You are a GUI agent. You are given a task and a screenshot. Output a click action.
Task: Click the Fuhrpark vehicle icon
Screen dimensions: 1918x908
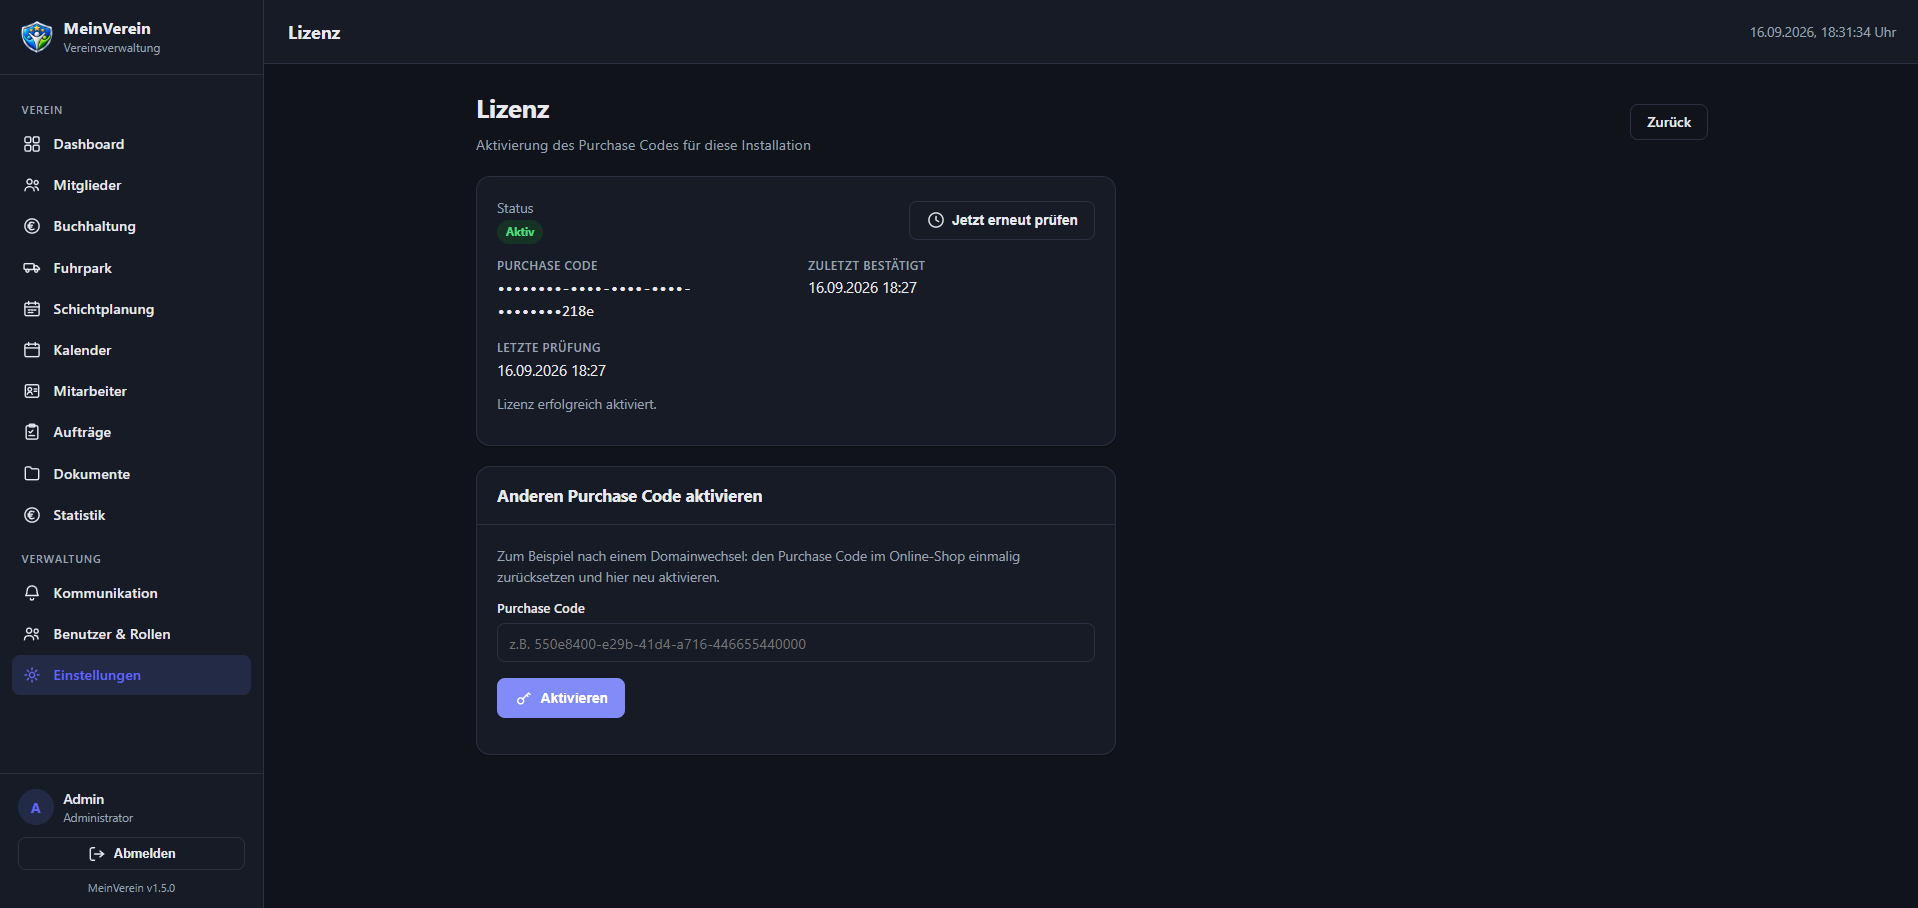32,268
